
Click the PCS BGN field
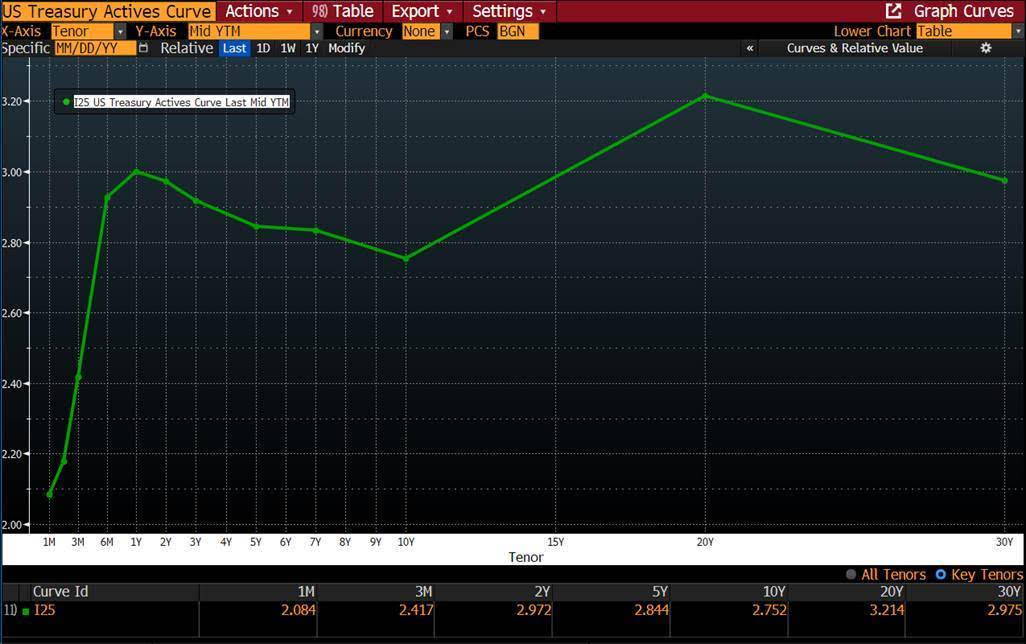coord(518,31)
